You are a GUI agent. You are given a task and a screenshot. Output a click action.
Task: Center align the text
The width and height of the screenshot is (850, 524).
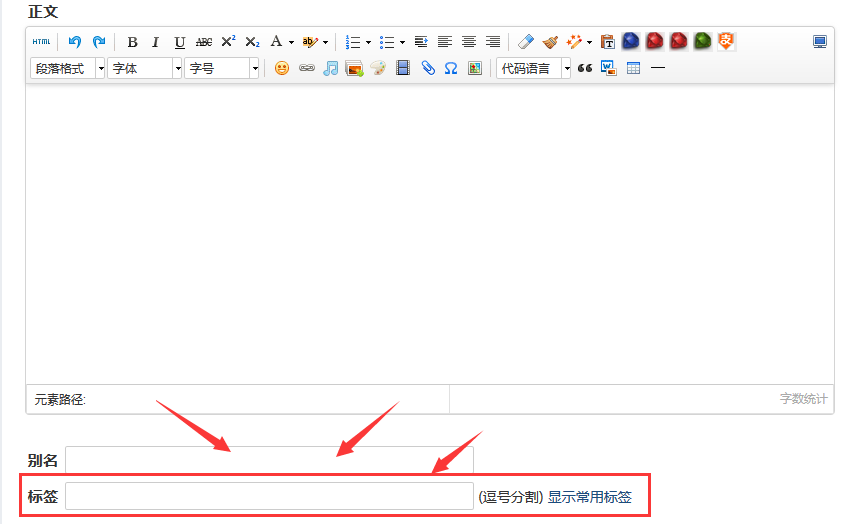tap(469, 42)
